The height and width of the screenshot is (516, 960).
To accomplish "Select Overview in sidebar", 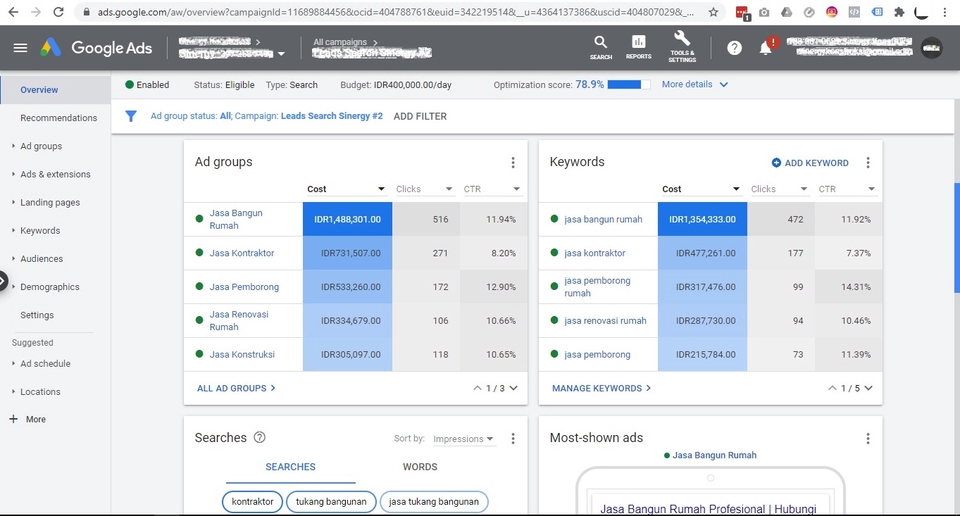I will 39,89.
